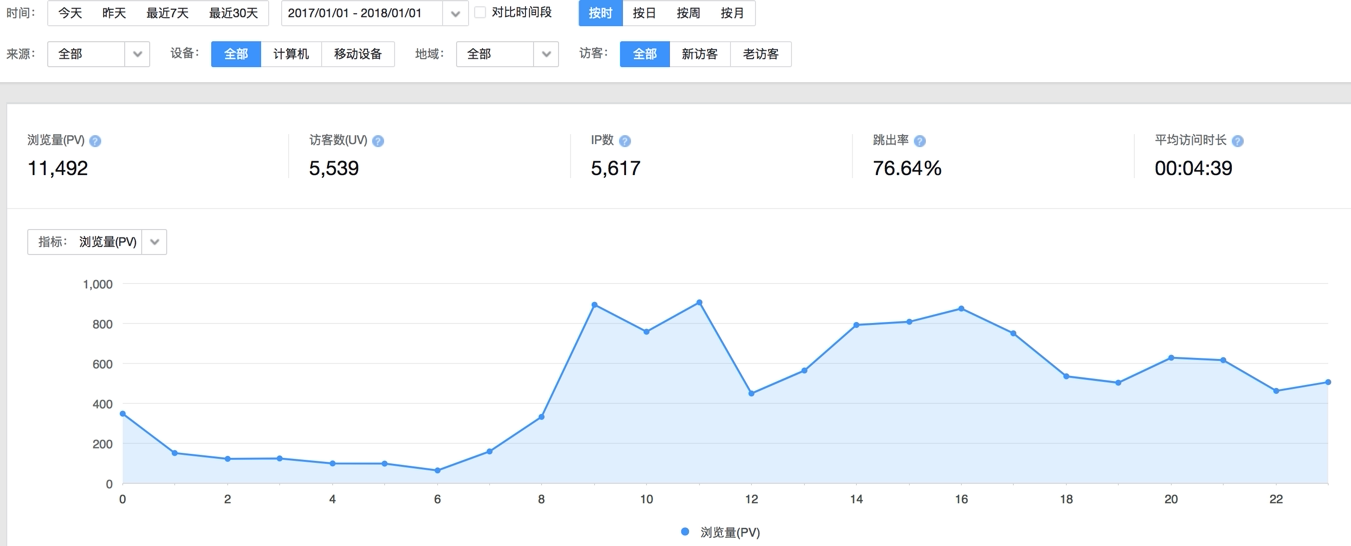This screenshot has height=546, width=1351.
Task: Select the 最近7天 time range
Action: [167, 13]
